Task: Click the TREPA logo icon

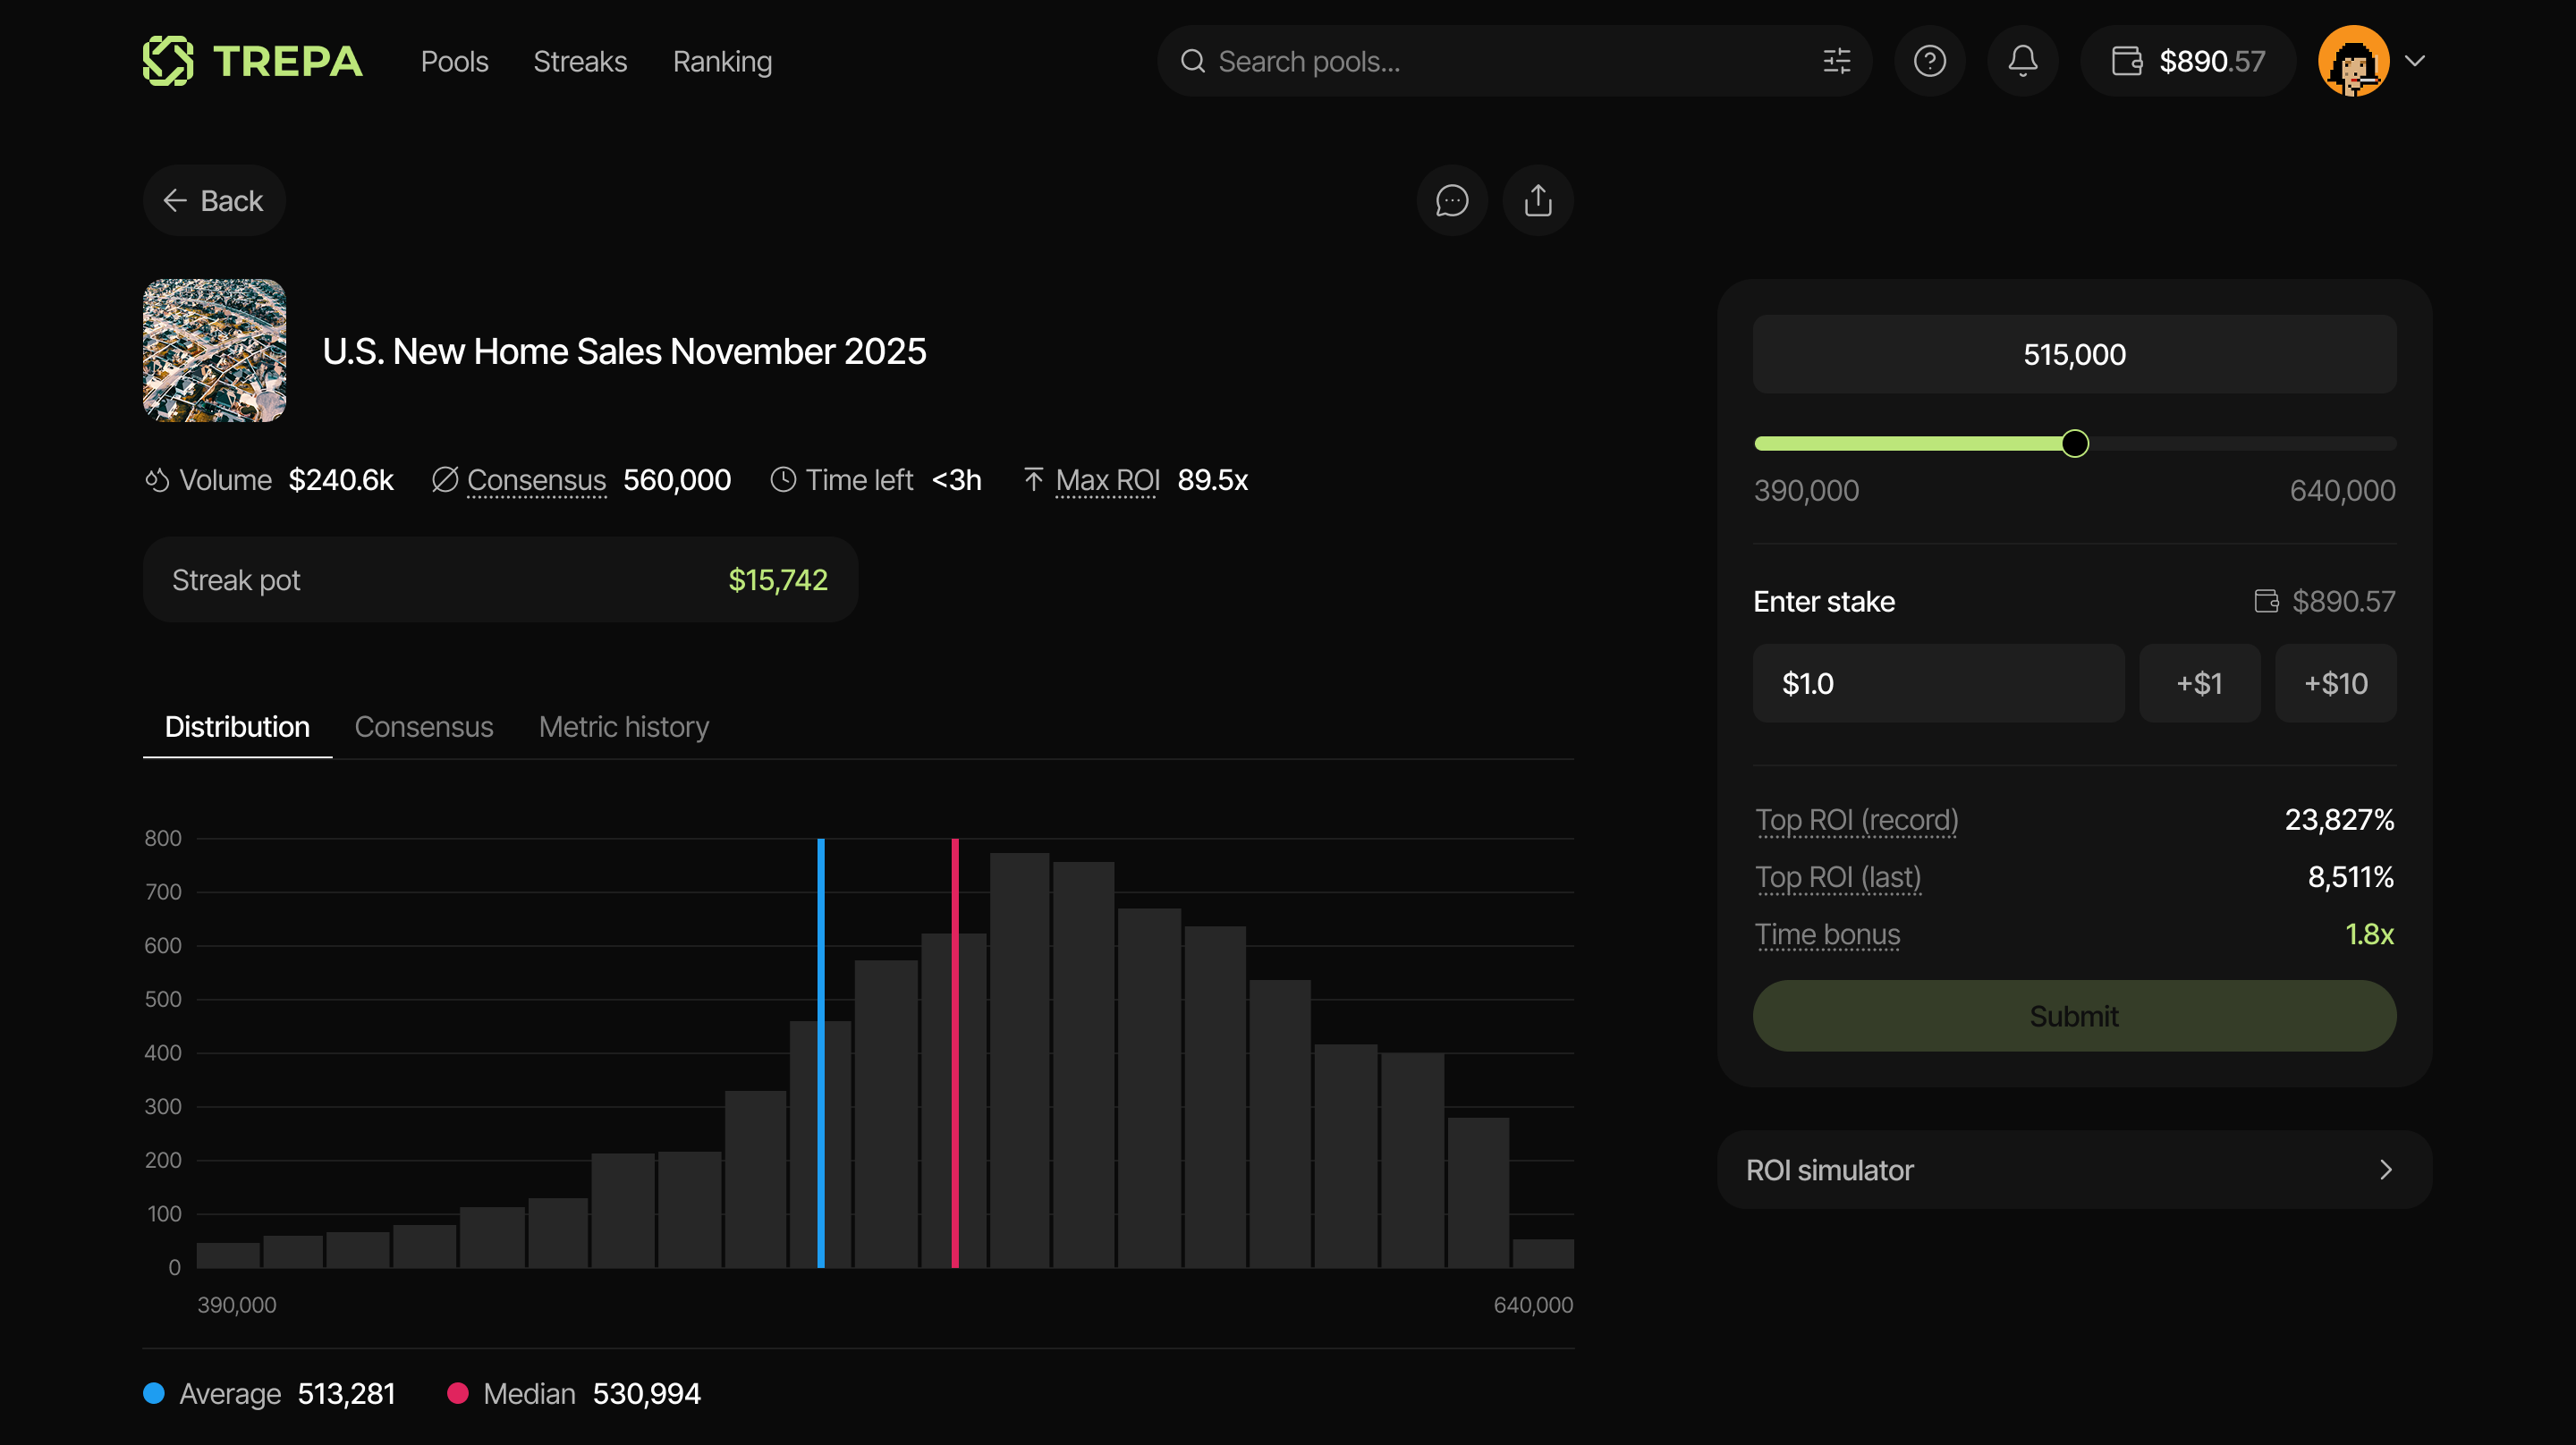Action: (170, 61)
